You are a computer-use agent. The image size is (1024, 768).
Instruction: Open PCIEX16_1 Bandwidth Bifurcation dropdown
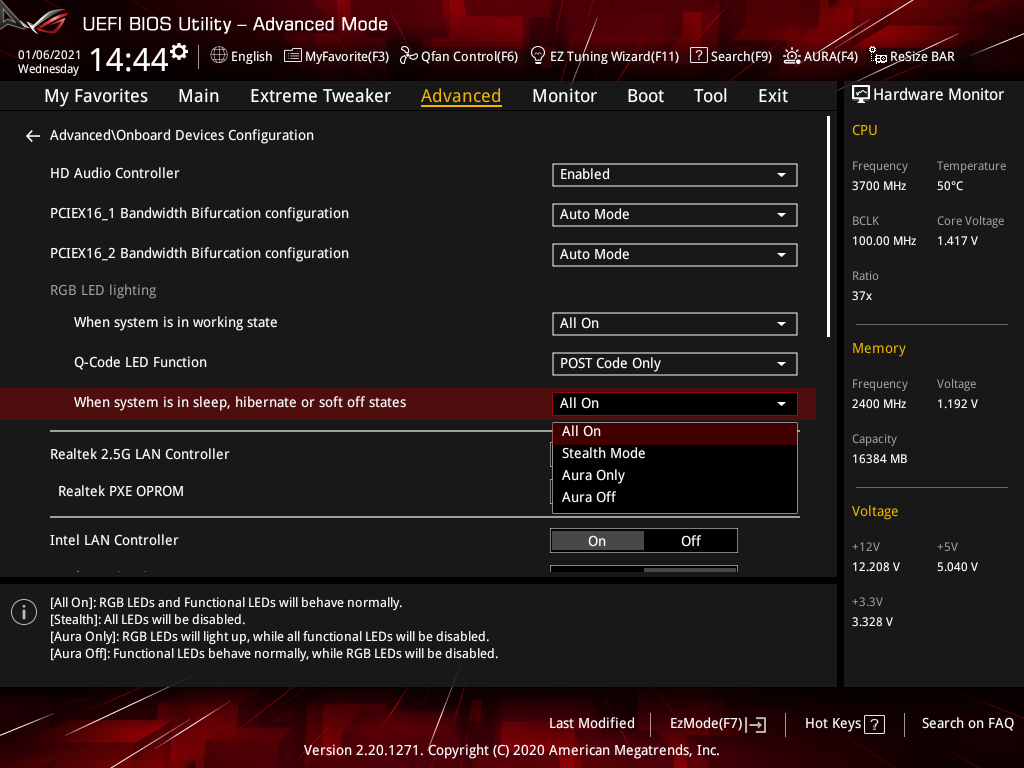click(675, 214)
